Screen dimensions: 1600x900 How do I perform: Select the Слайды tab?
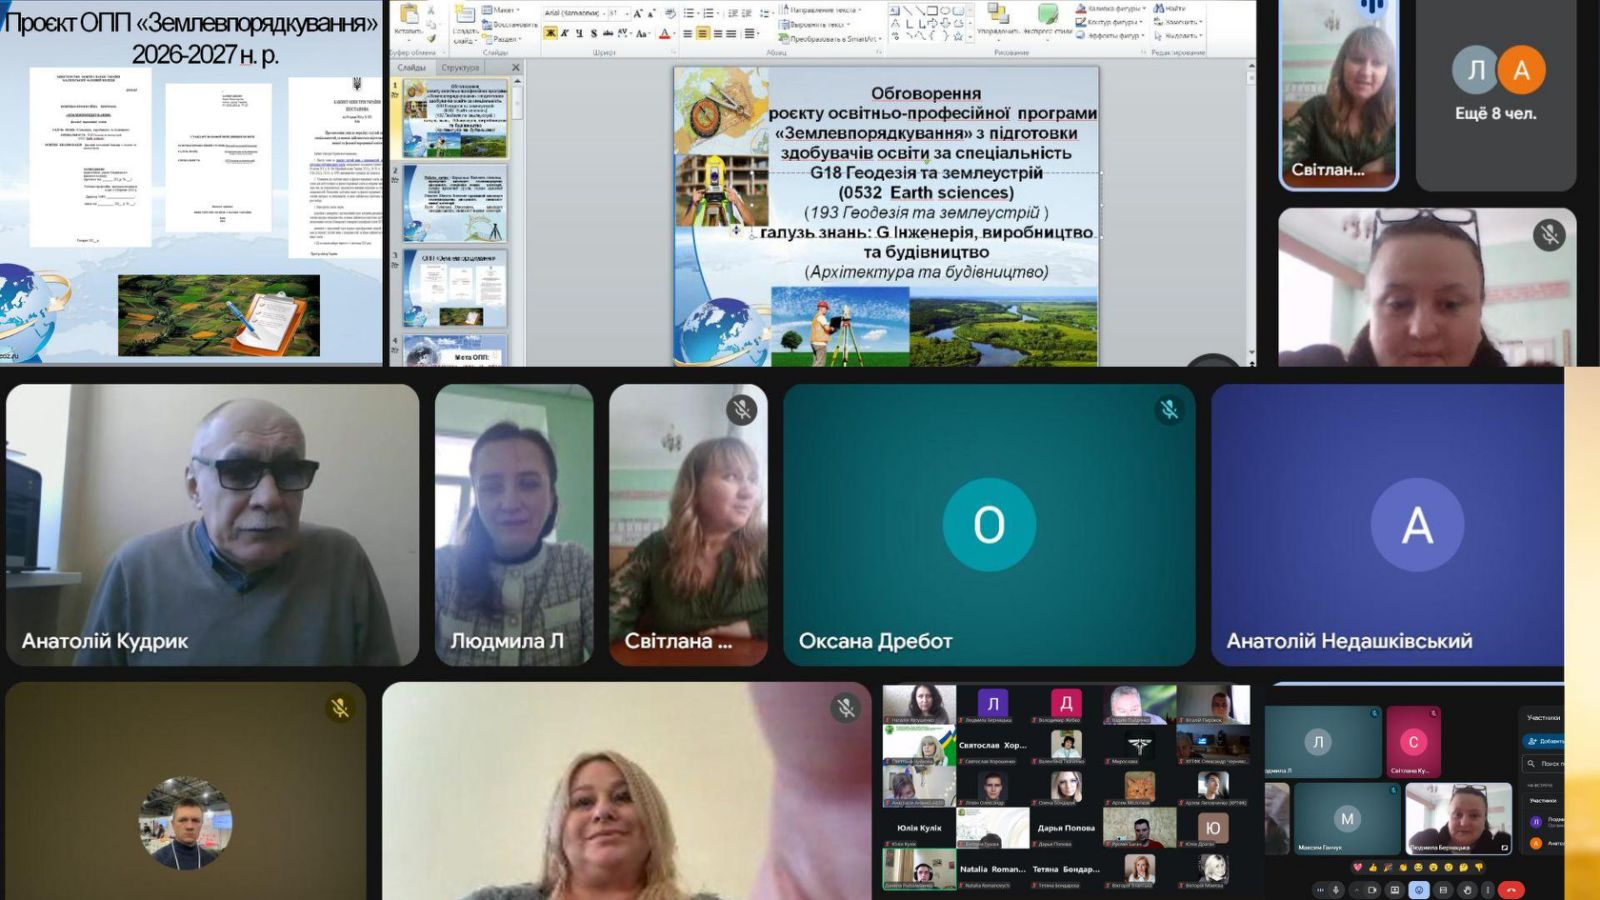coord(412,68)
